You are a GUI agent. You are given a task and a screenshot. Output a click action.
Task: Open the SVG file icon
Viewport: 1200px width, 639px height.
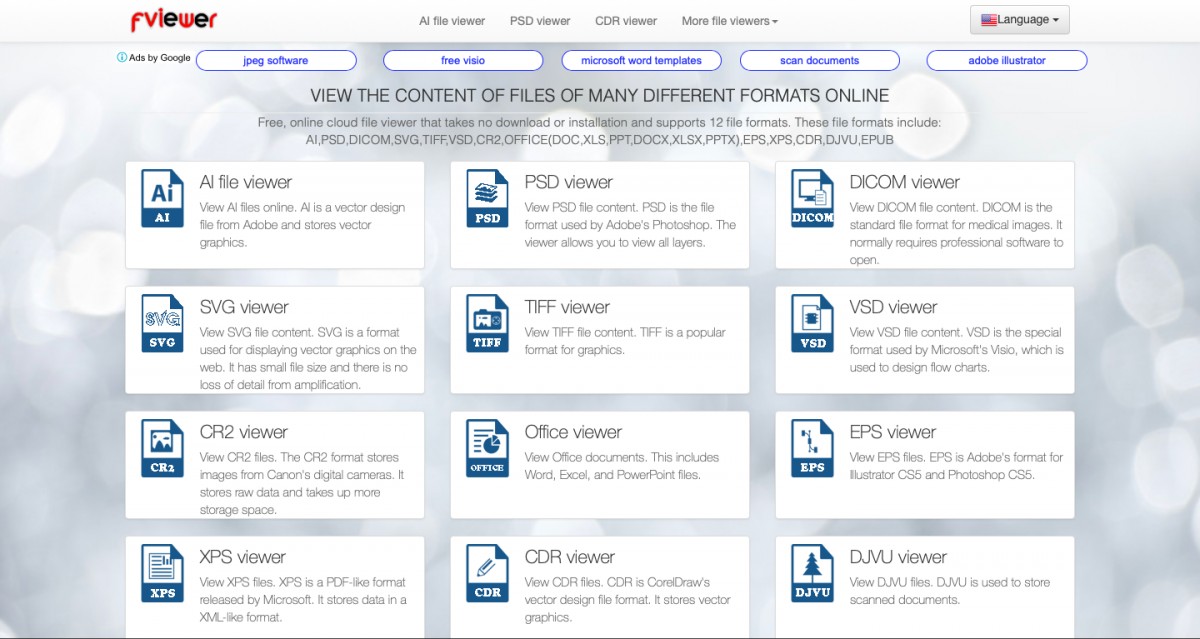tap(162, 323)
